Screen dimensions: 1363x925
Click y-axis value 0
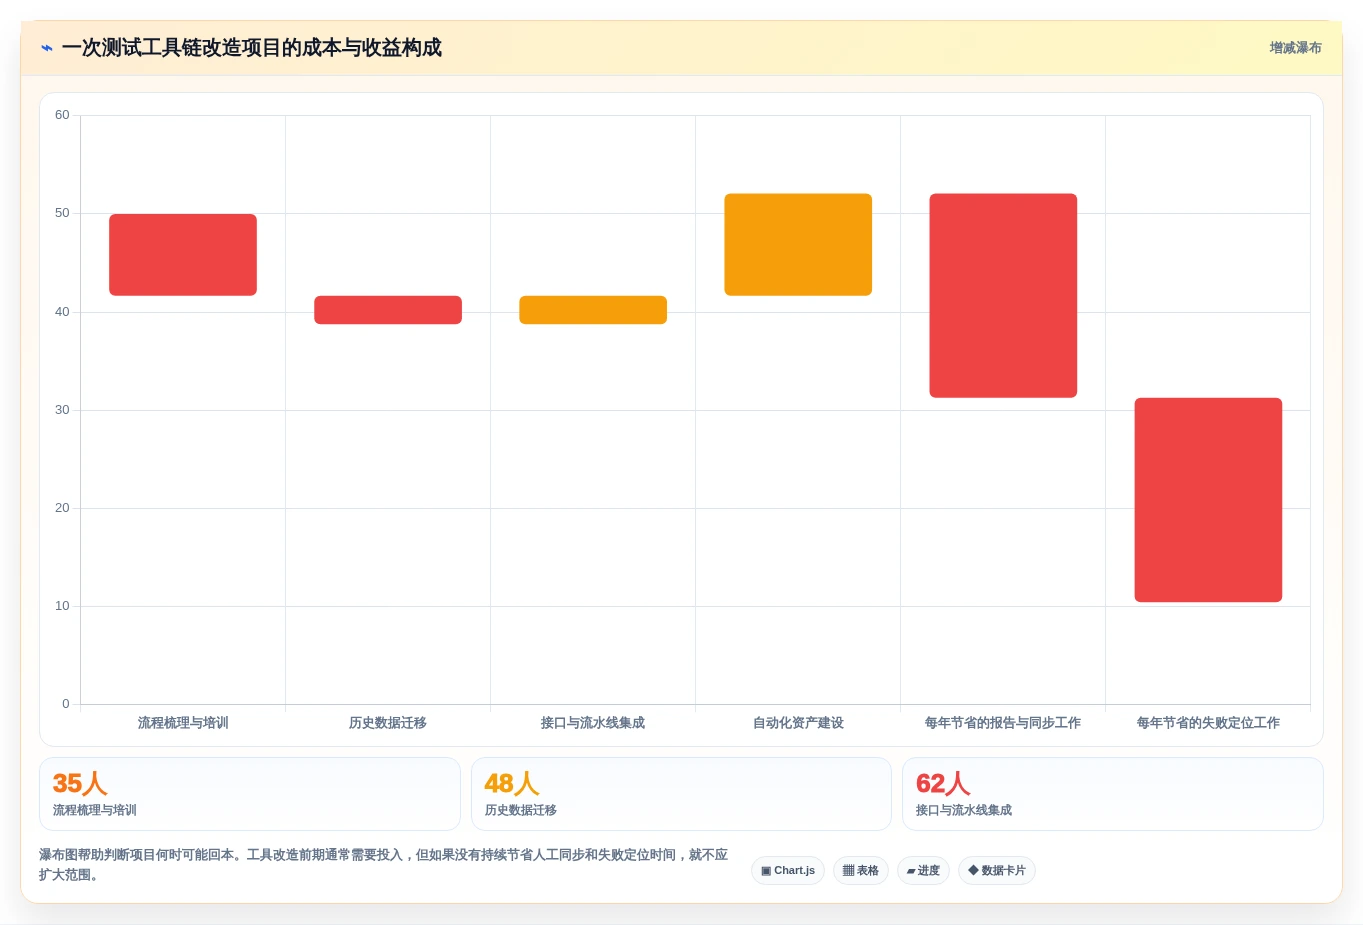click(x=66, y=704)
